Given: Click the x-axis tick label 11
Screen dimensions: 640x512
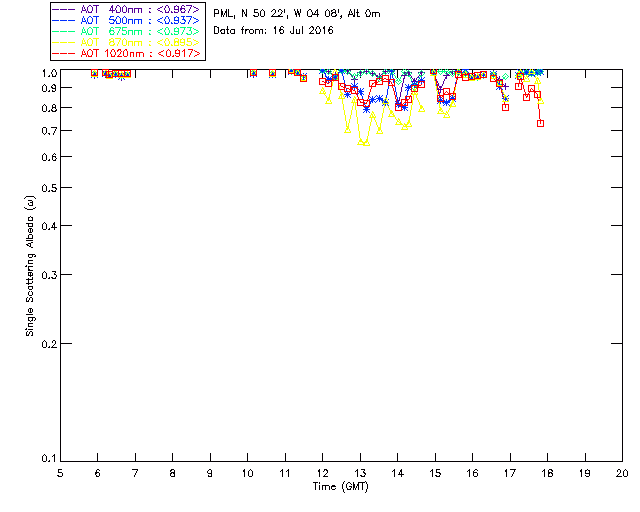Looking at the screenshot, I should [x=285, y=473].
